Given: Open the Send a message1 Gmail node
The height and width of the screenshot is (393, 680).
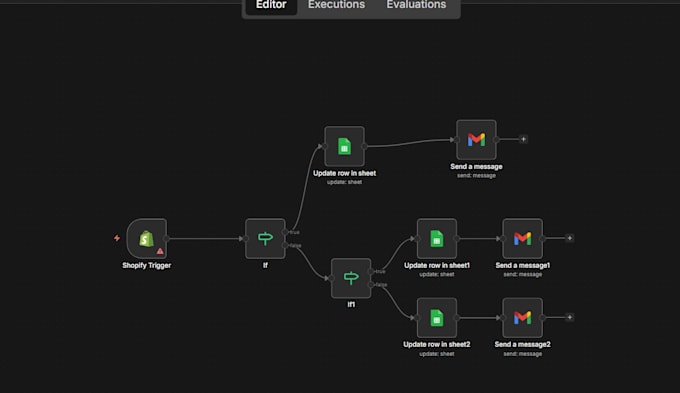Looking at the screenshot, I should coord(523,238).
